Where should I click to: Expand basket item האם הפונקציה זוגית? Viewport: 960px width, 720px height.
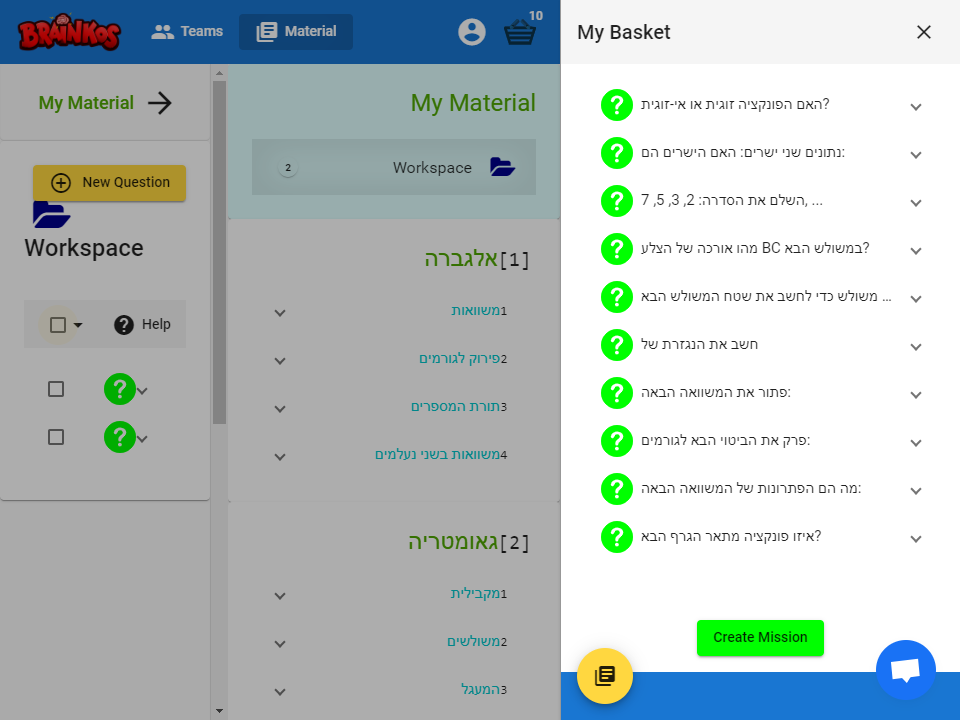pyautogui.click(x=915, y=107)
